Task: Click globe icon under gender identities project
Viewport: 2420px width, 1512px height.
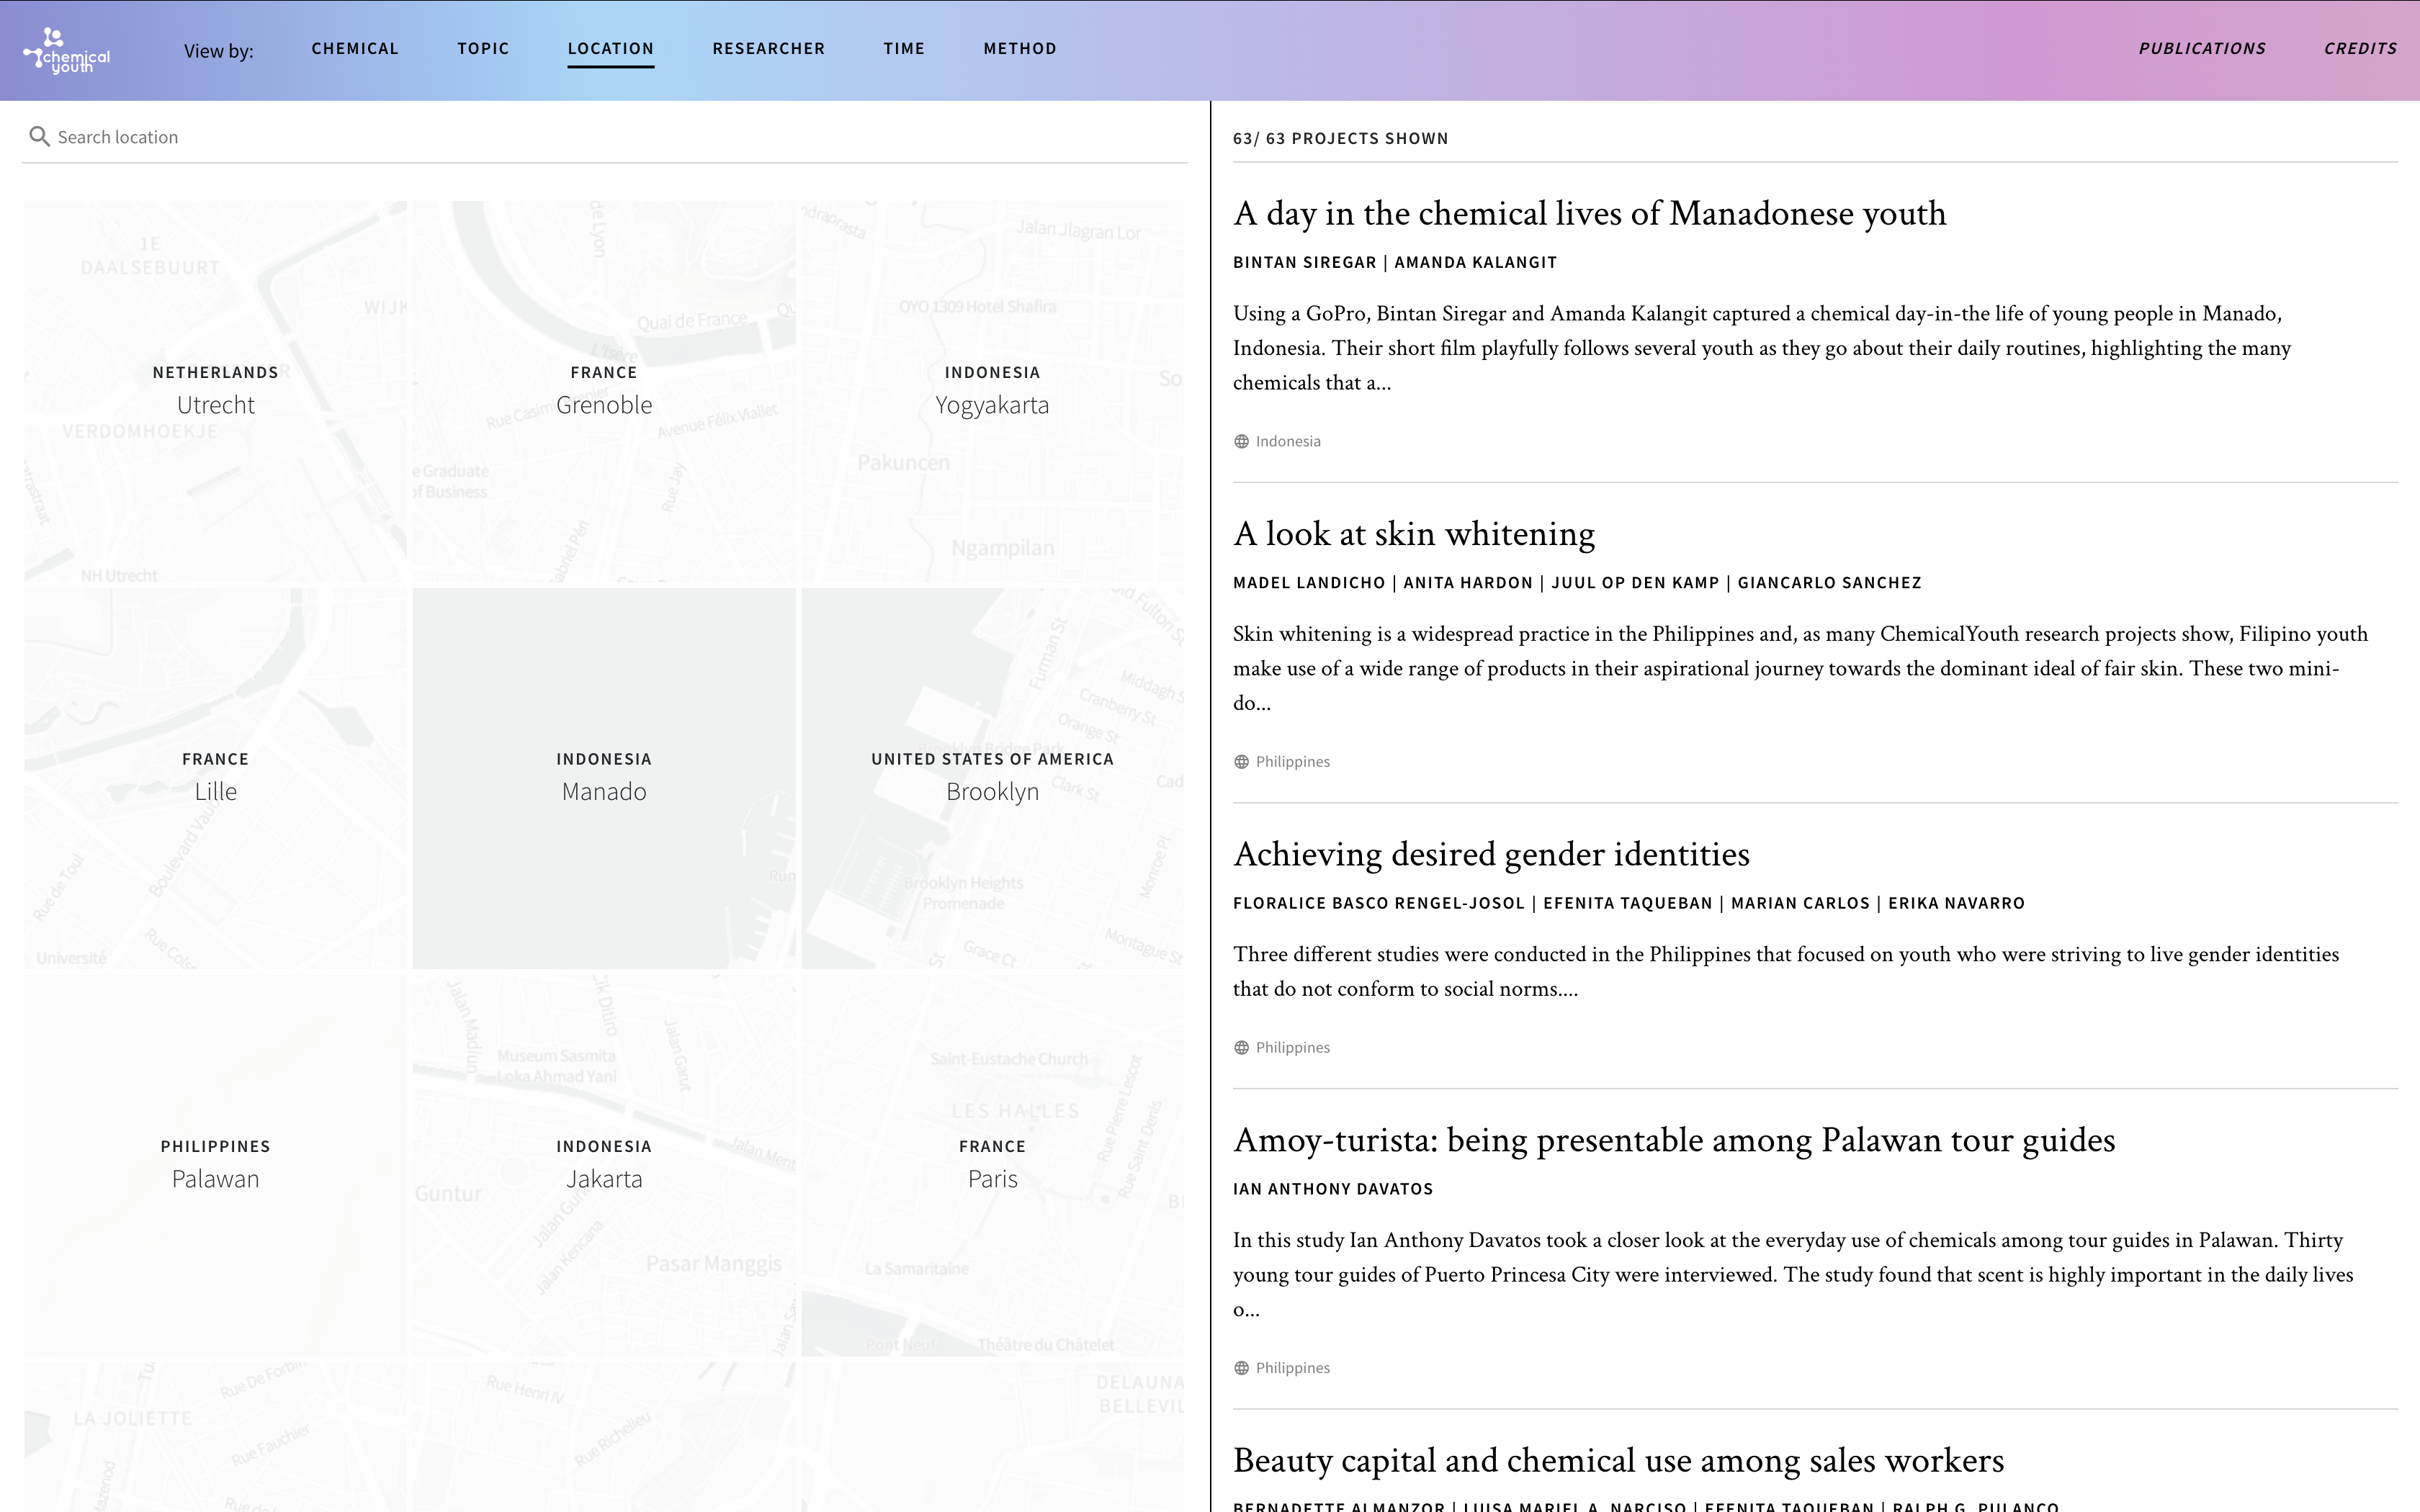Action: point(1241,1047)
